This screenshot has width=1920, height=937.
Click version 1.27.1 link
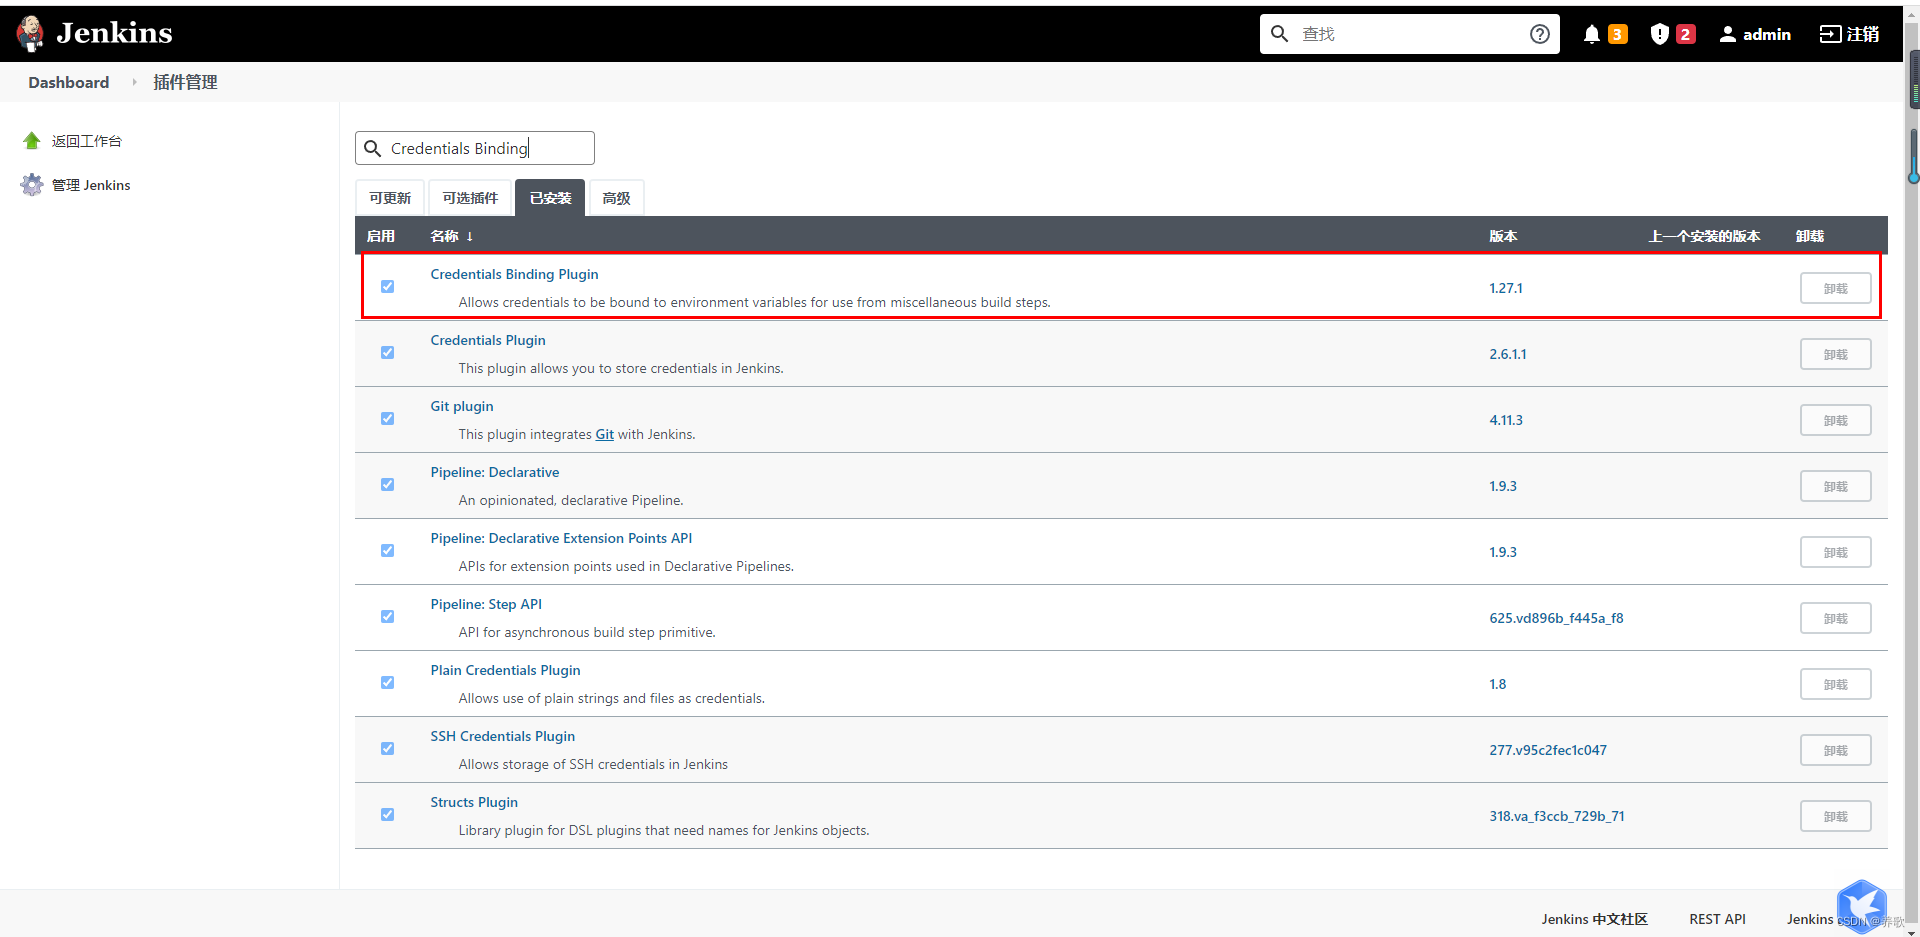(1506, 288)
